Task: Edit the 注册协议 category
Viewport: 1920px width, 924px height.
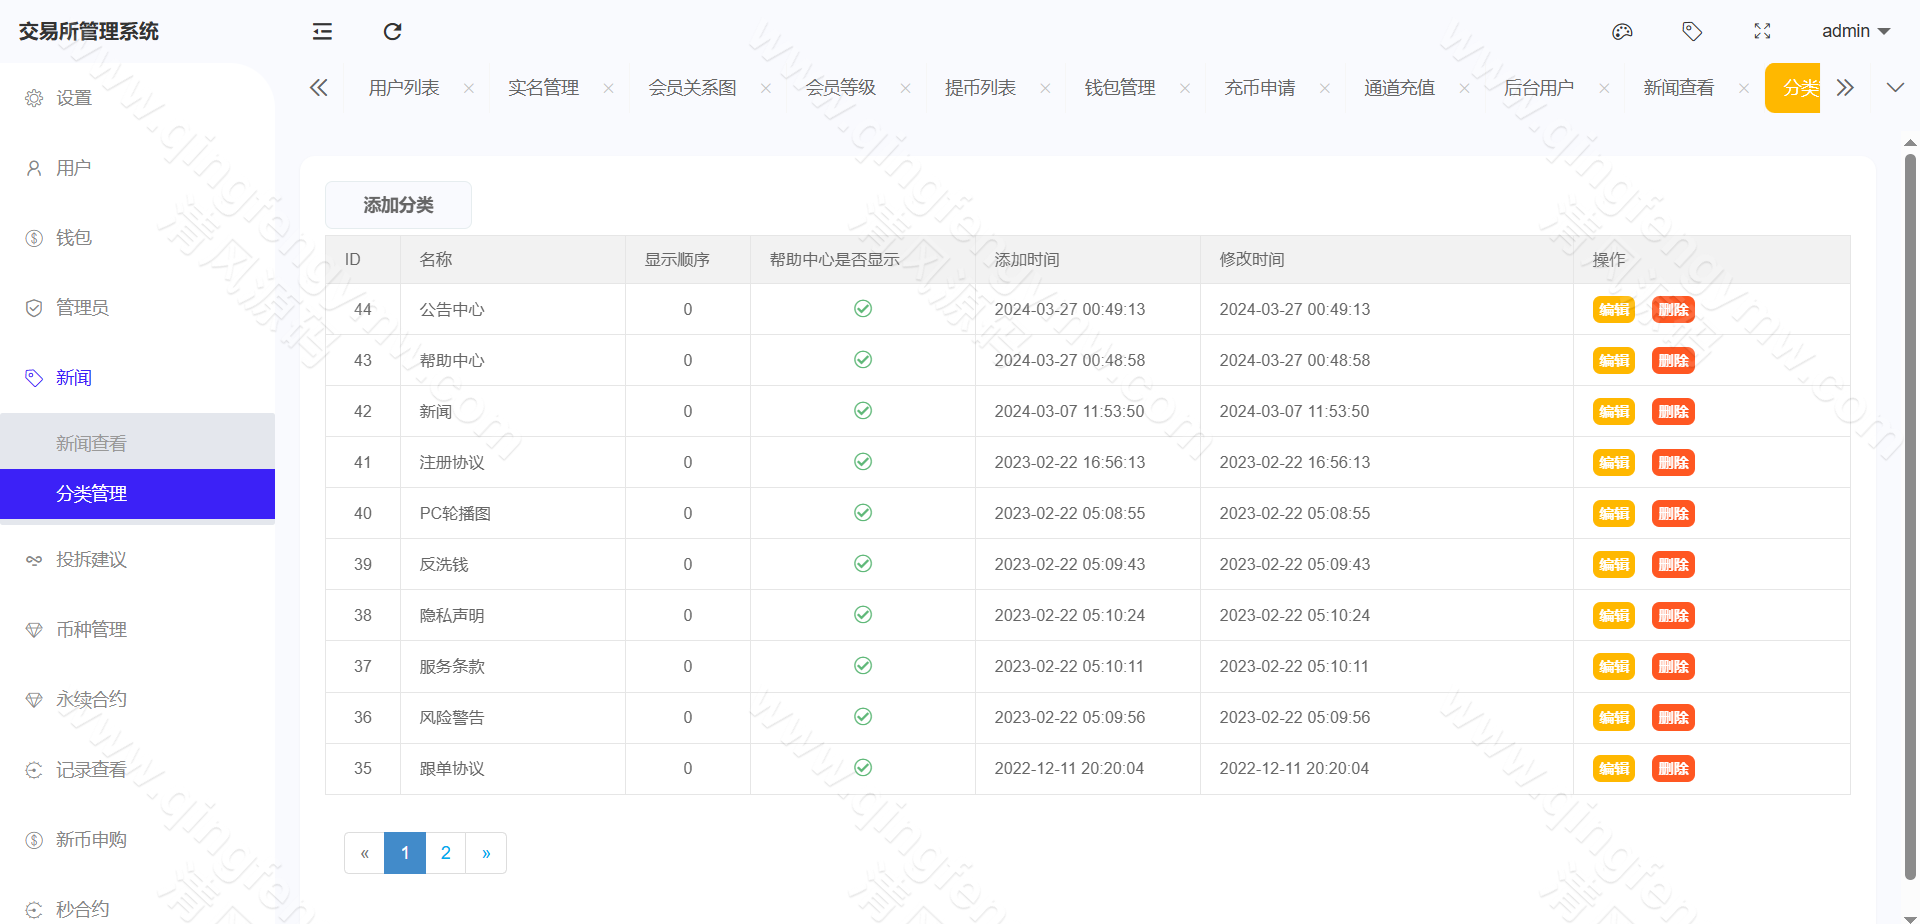Action: [1613, 462]
